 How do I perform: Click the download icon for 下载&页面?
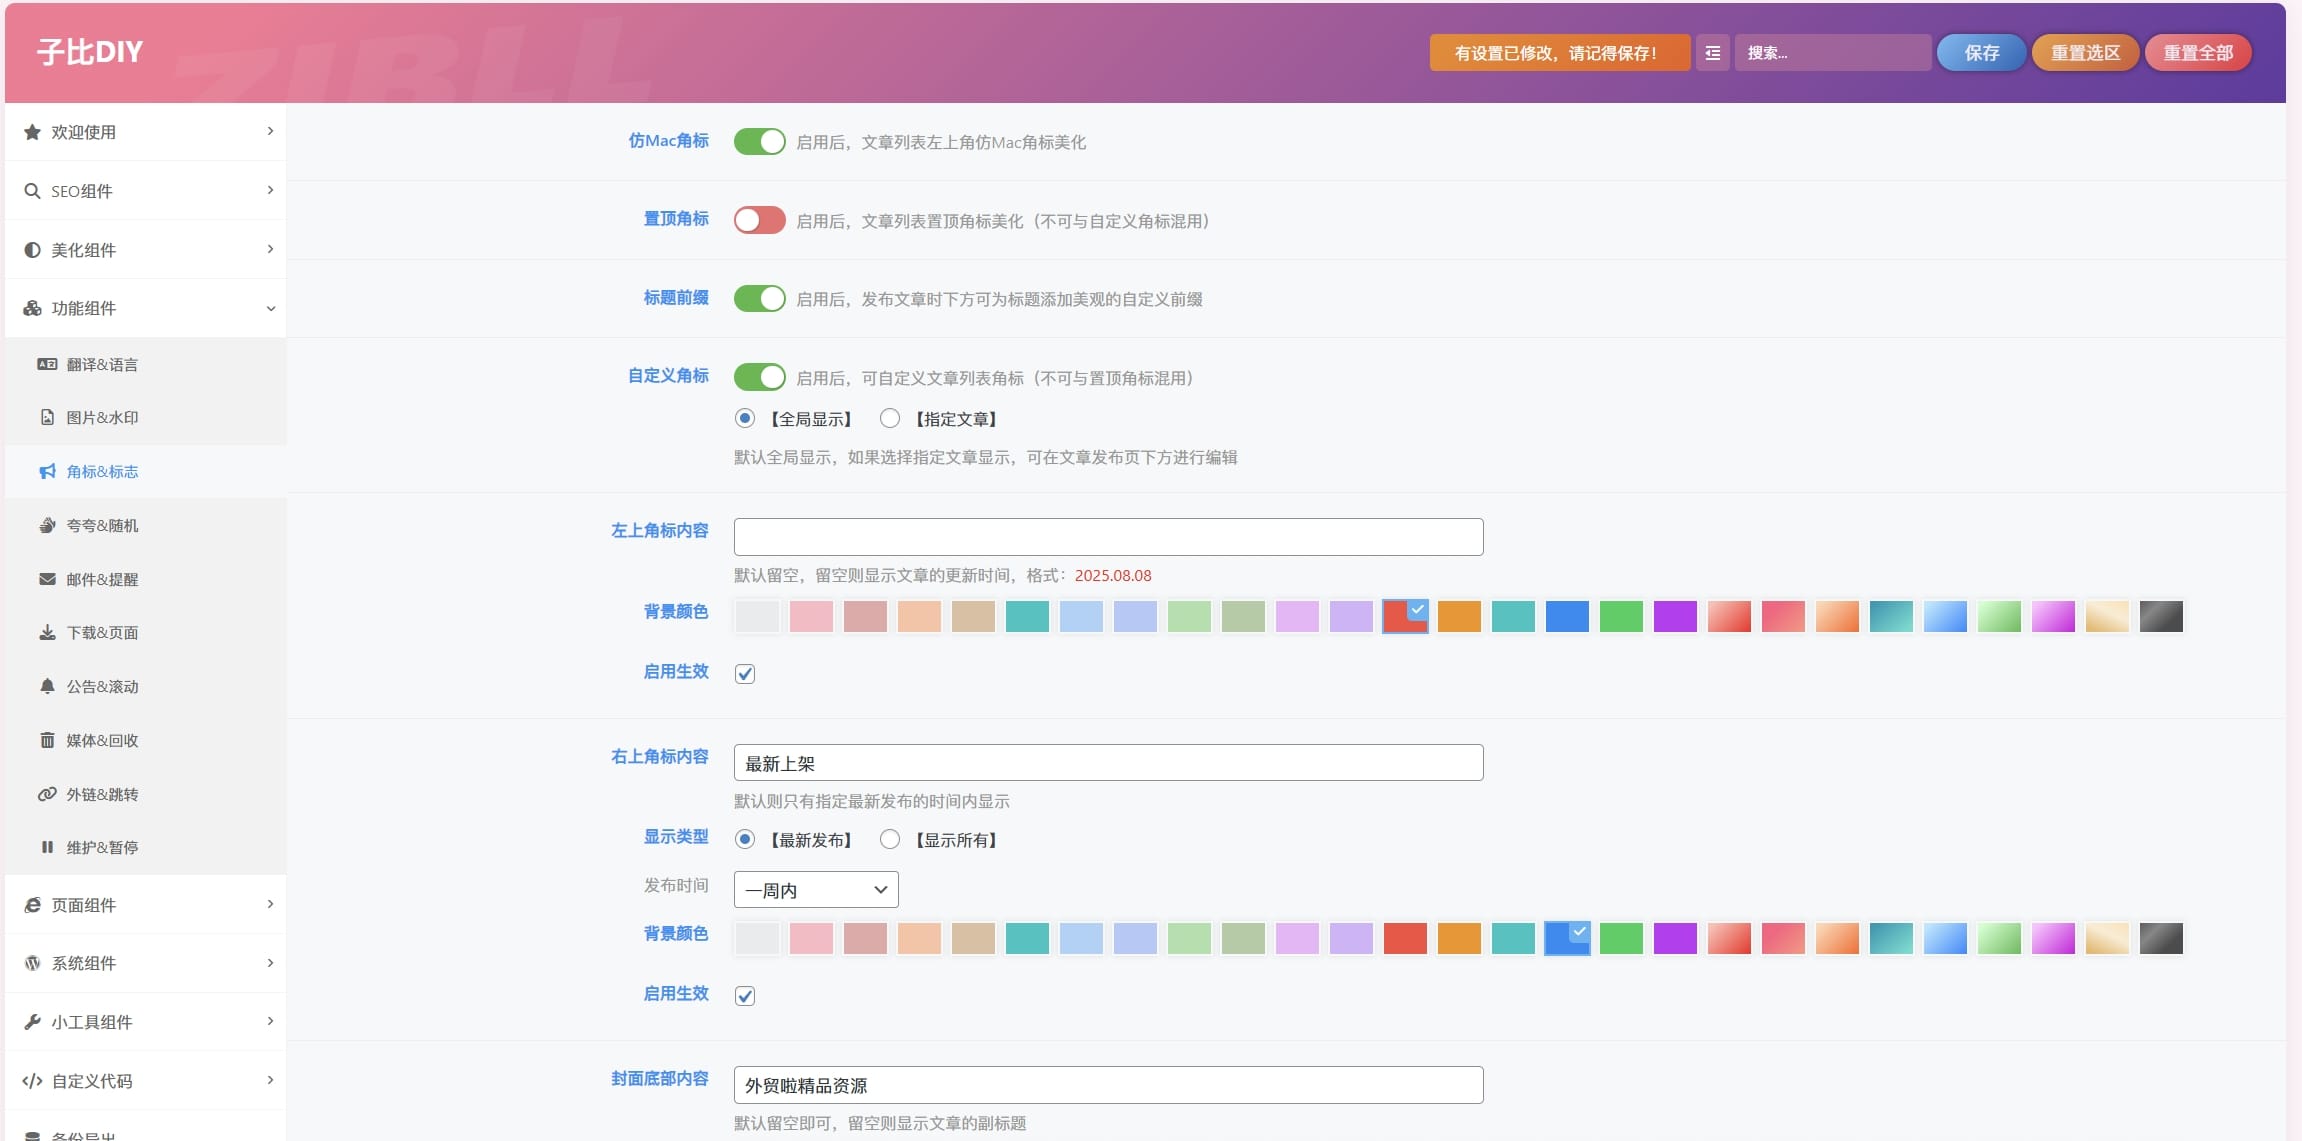(x=47, y=632)
